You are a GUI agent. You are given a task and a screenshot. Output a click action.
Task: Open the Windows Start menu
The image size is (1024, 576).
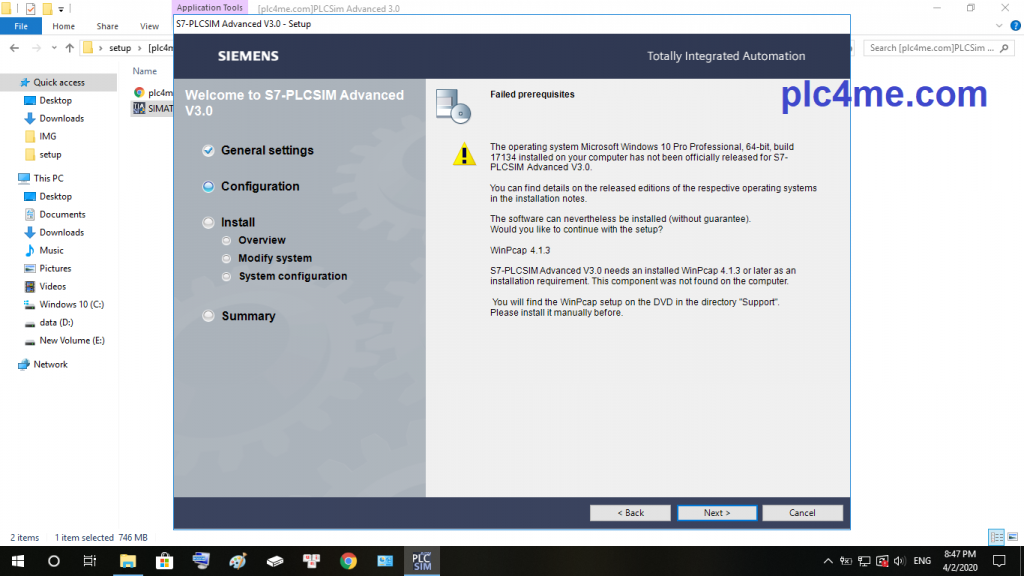click(x=17, y=561)
